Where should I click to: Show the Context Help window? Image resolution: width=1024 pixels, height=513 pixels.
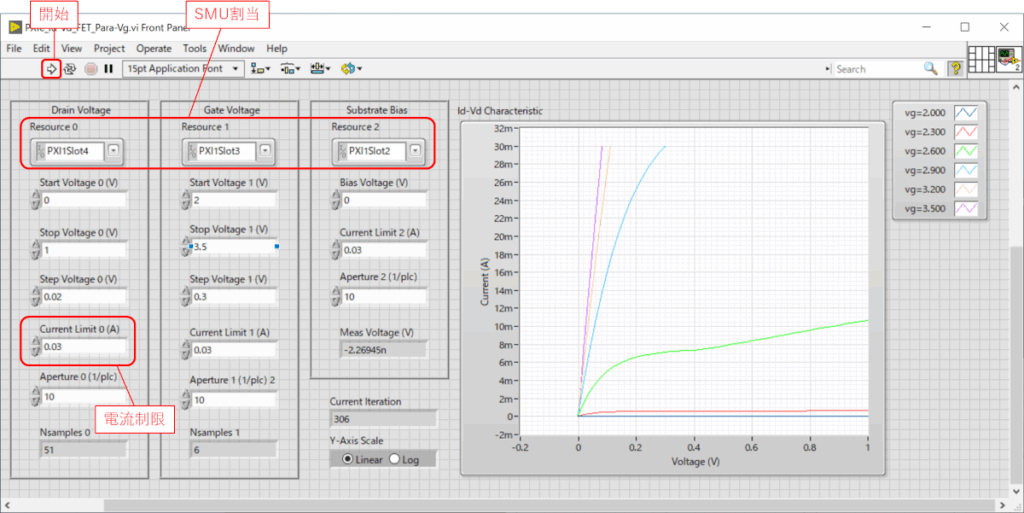tap(956, 69)
